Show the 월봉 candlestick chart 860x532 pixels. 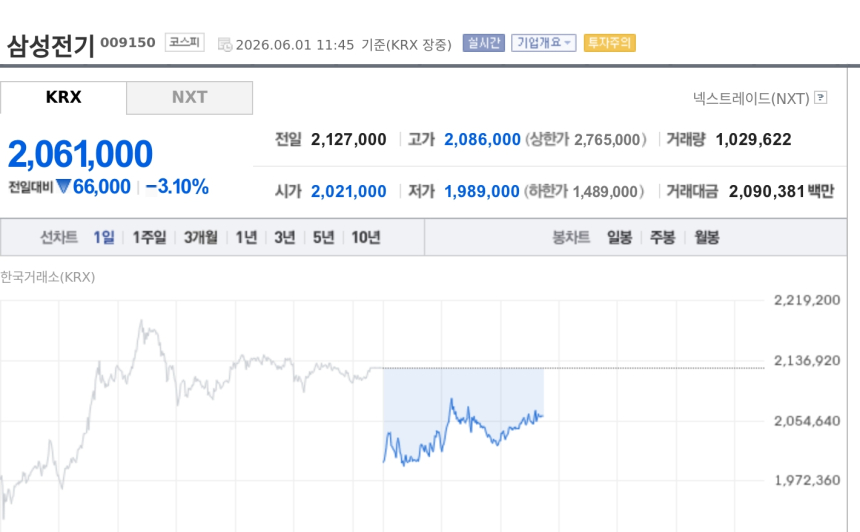click(706, 237)
